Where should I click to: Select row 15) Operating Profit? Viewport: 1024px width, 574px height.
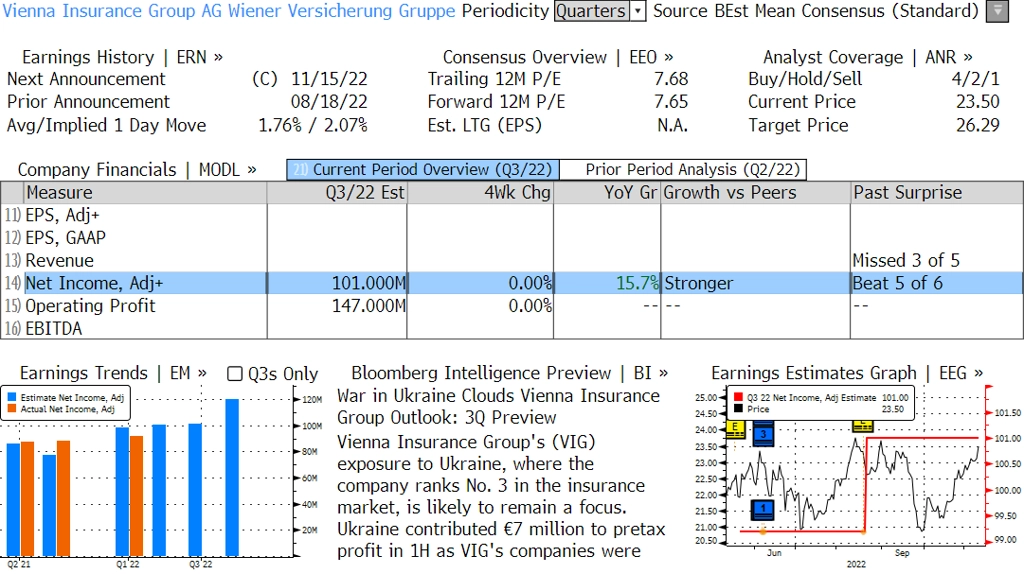click(512, 306)
